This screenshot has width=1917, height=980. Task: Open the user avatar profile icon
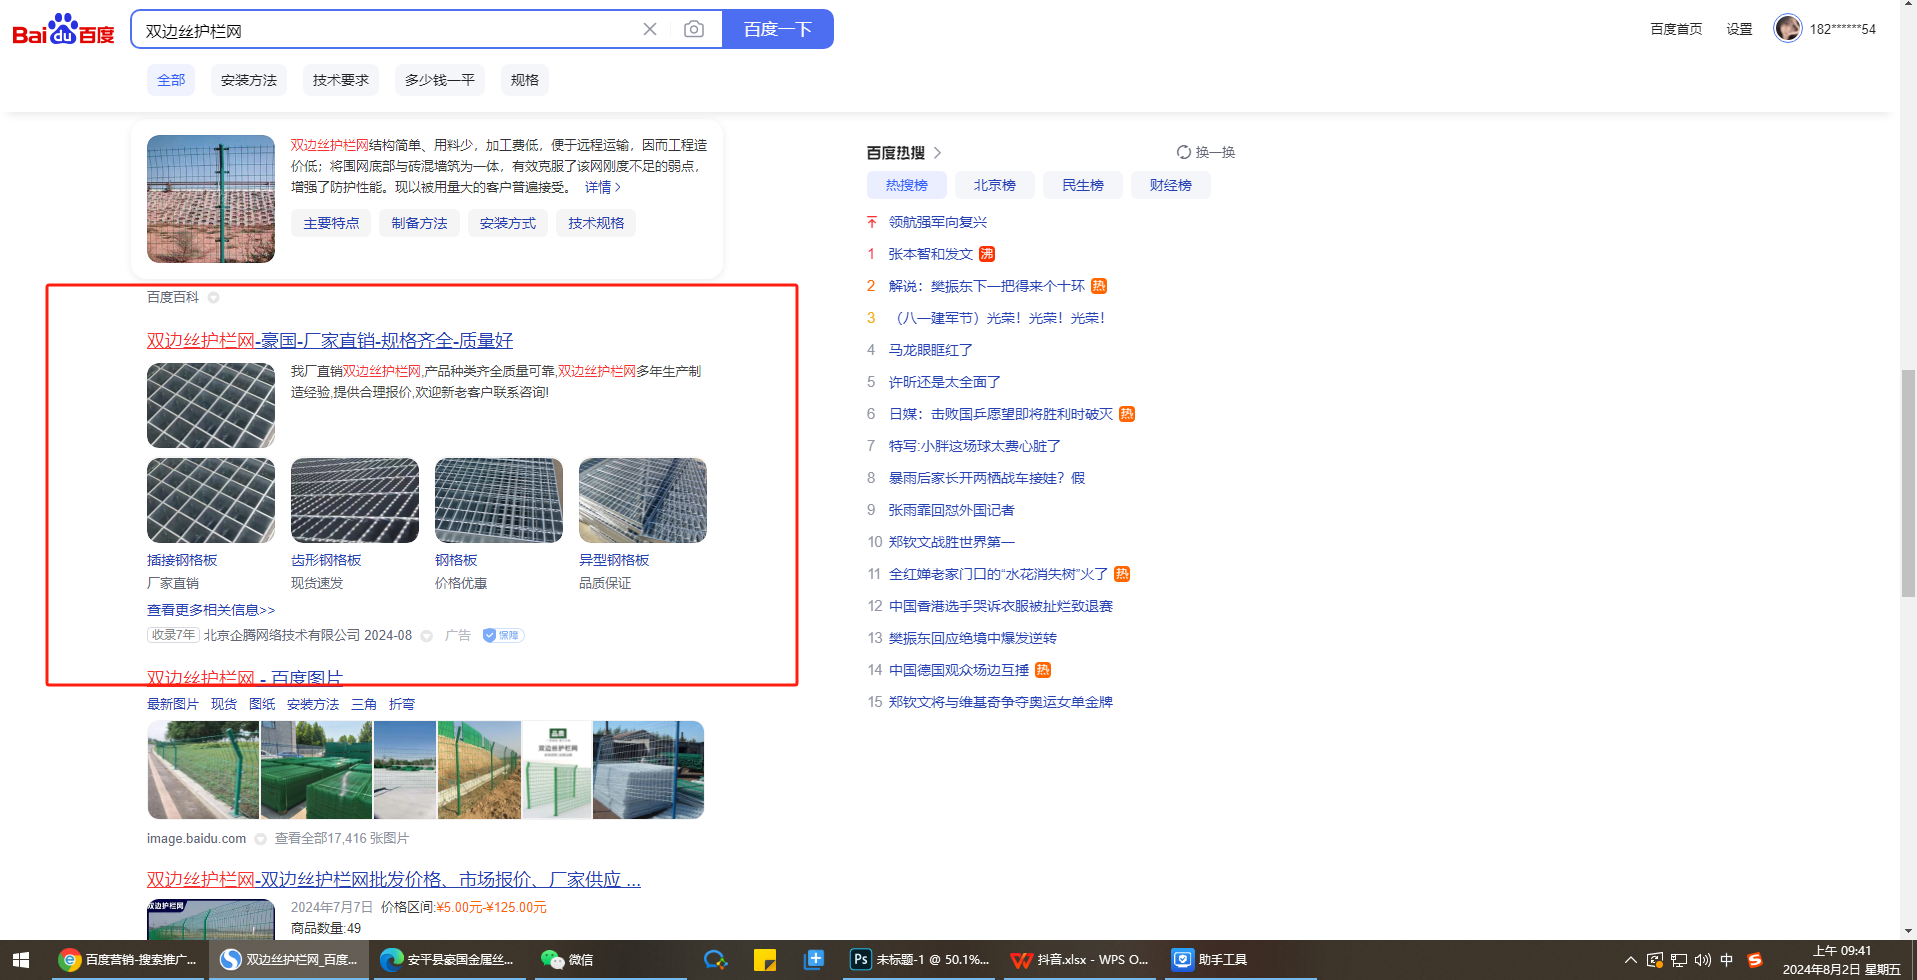pyautogui.click(x=1787, y=29)
